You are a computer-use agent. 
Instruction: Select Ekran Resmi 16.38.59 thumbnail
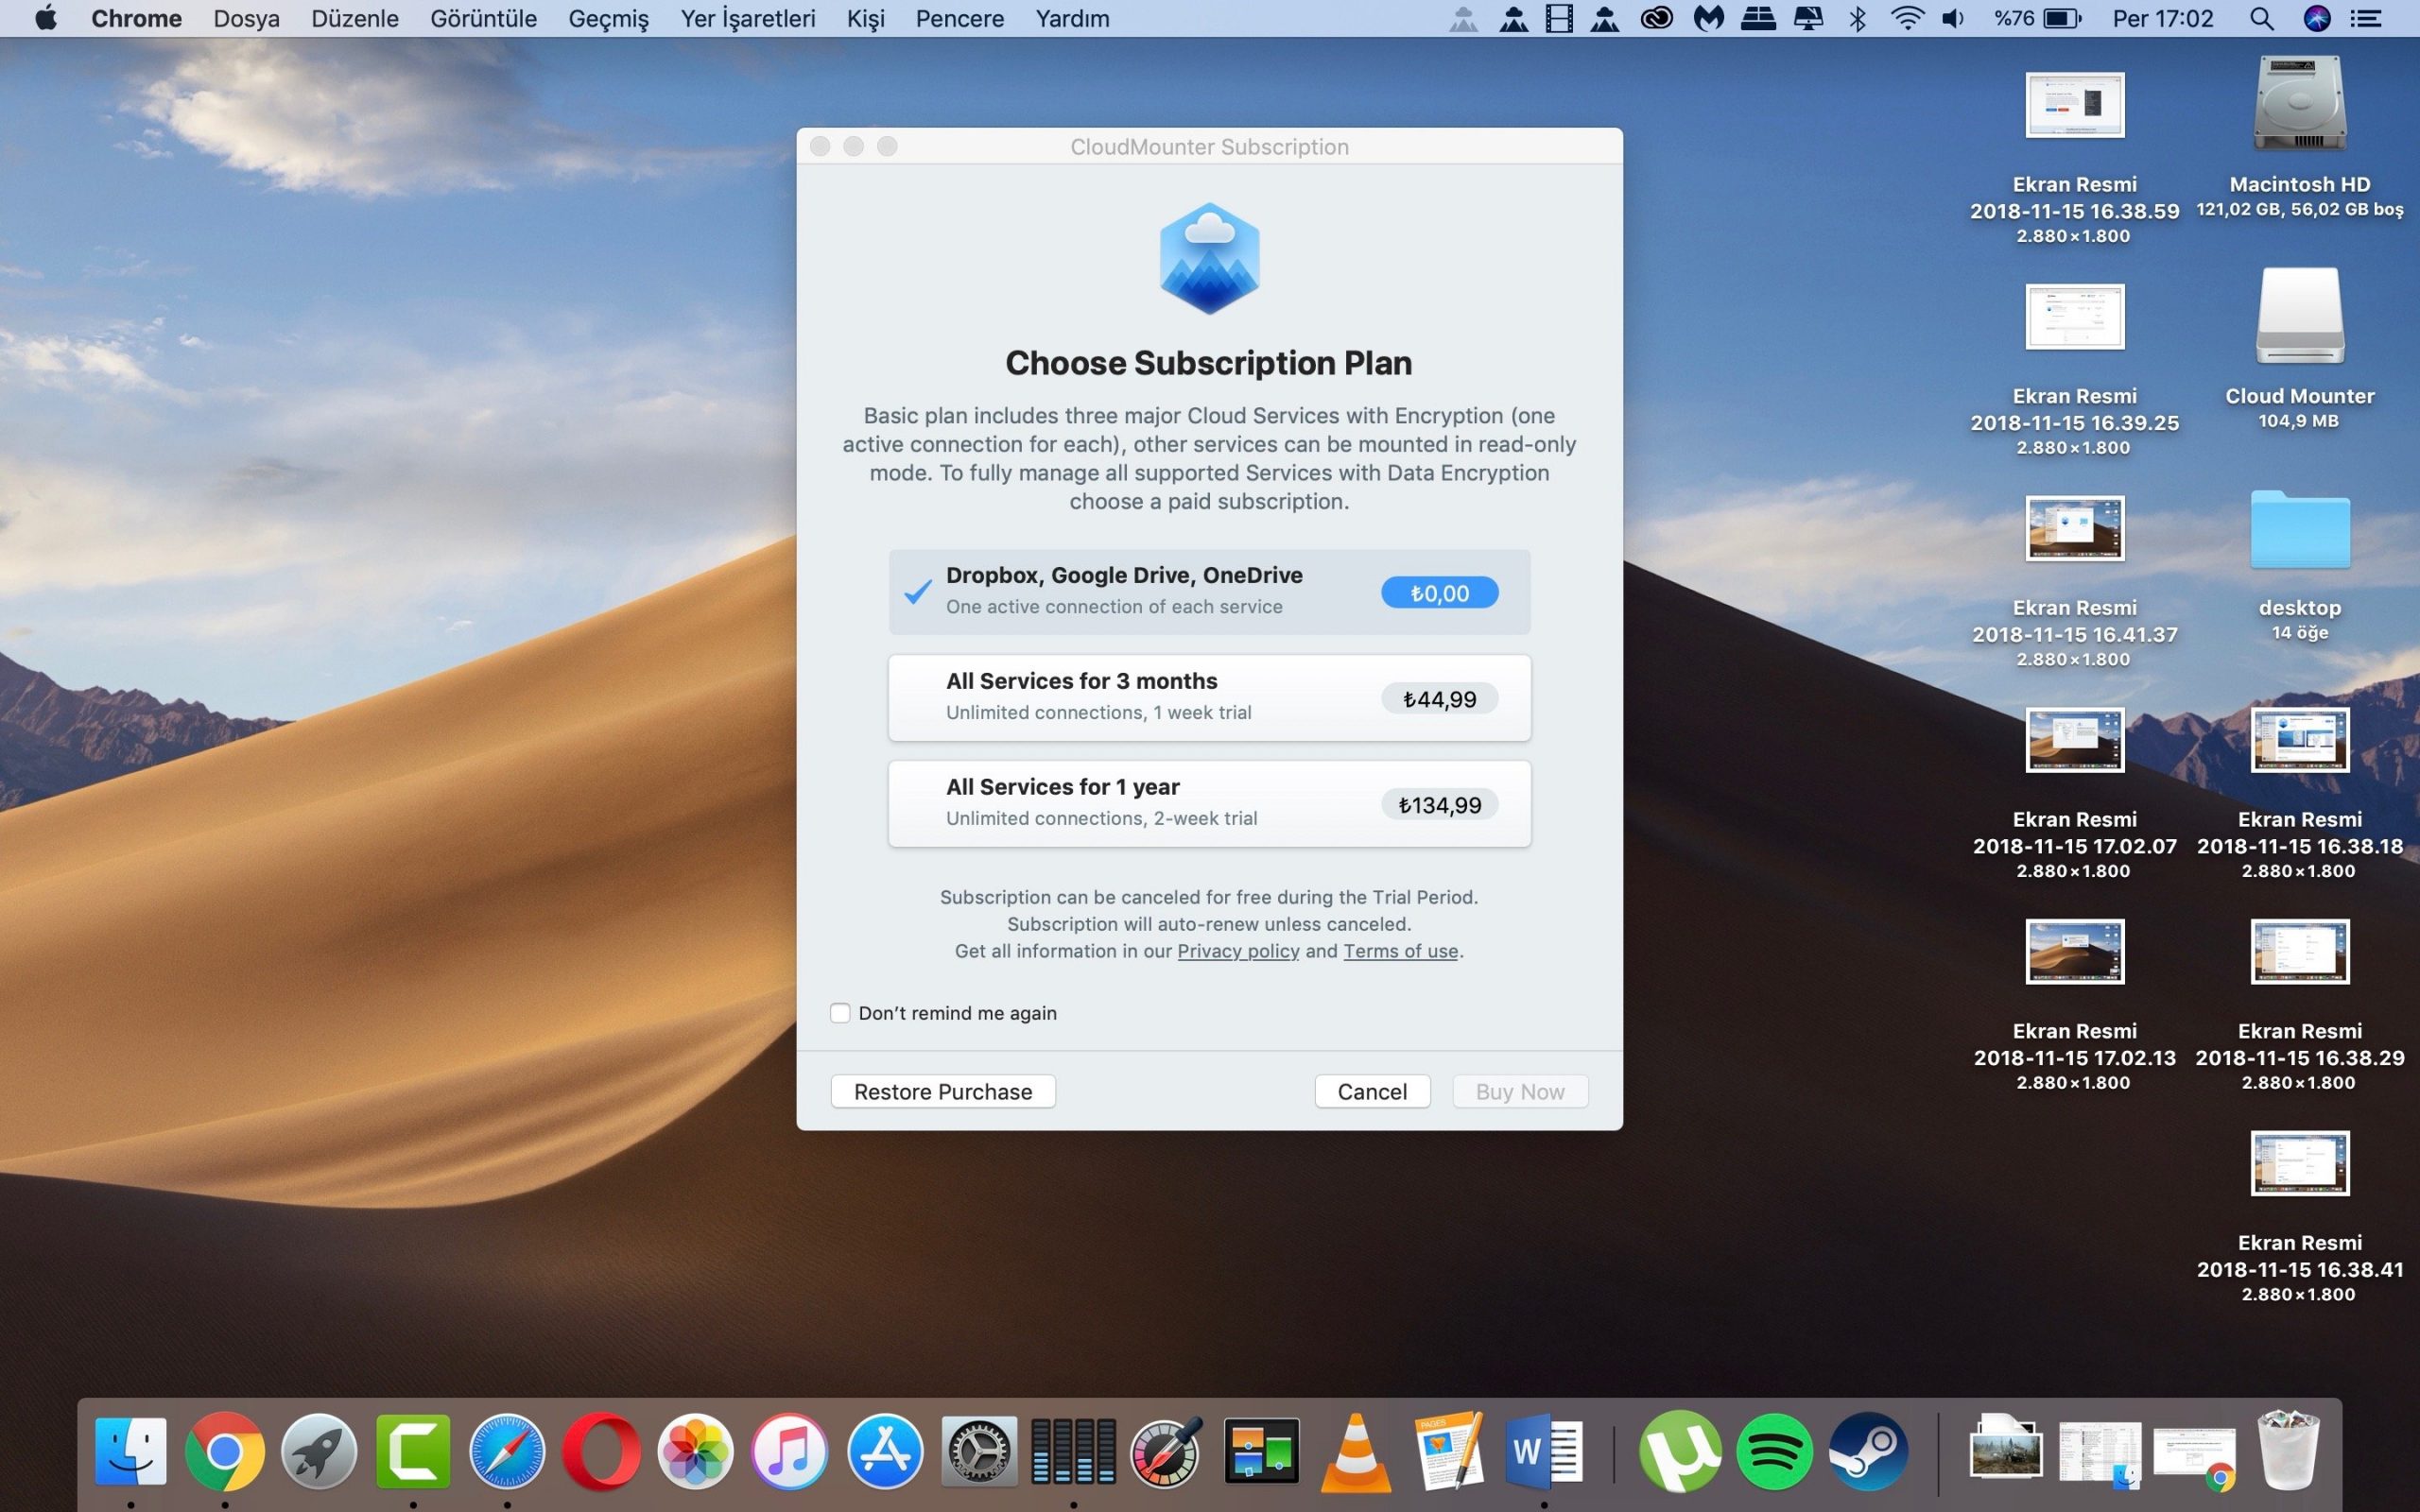(2074, 106)
